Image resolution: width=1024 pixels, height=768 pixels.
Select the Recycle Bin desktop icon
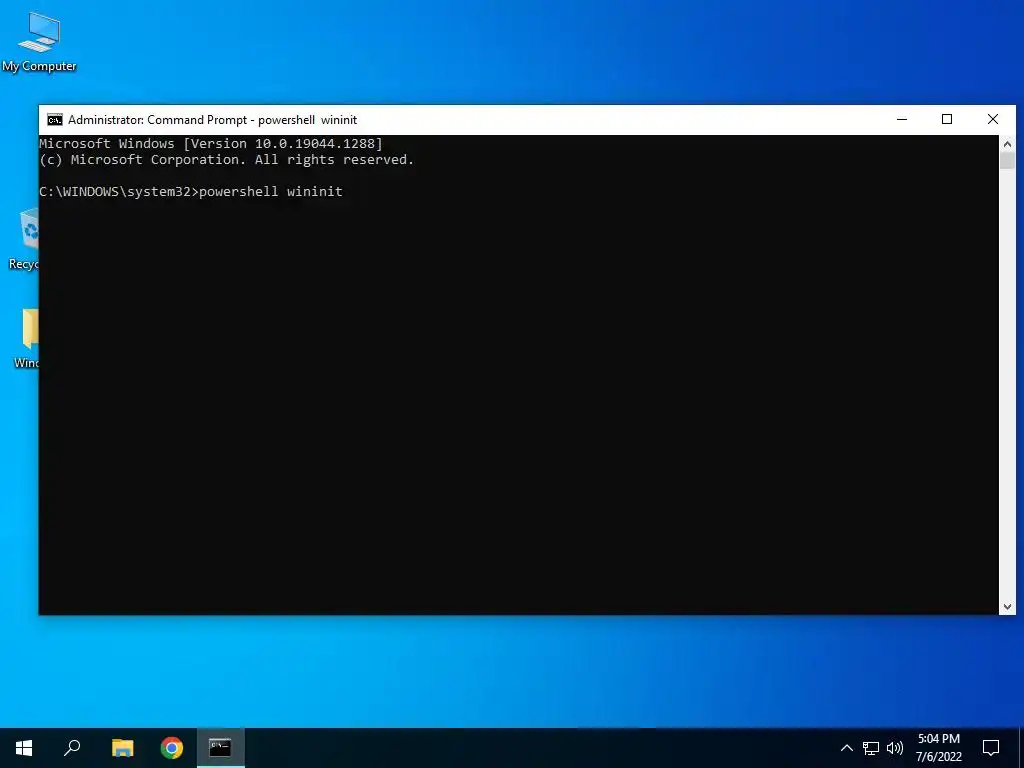24,238
